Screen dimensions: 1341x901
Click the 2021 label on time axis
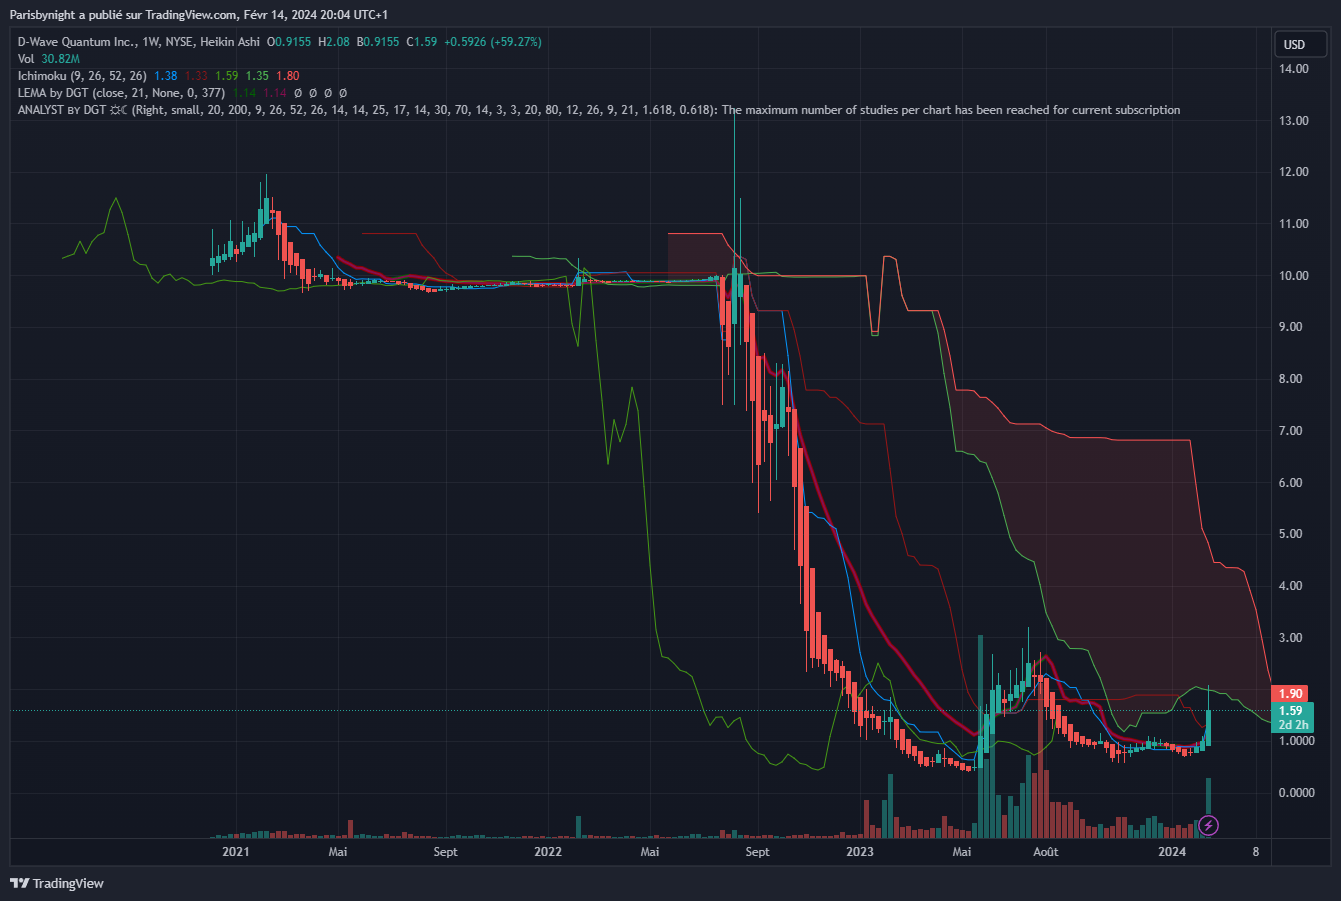[x=235, y=852]
